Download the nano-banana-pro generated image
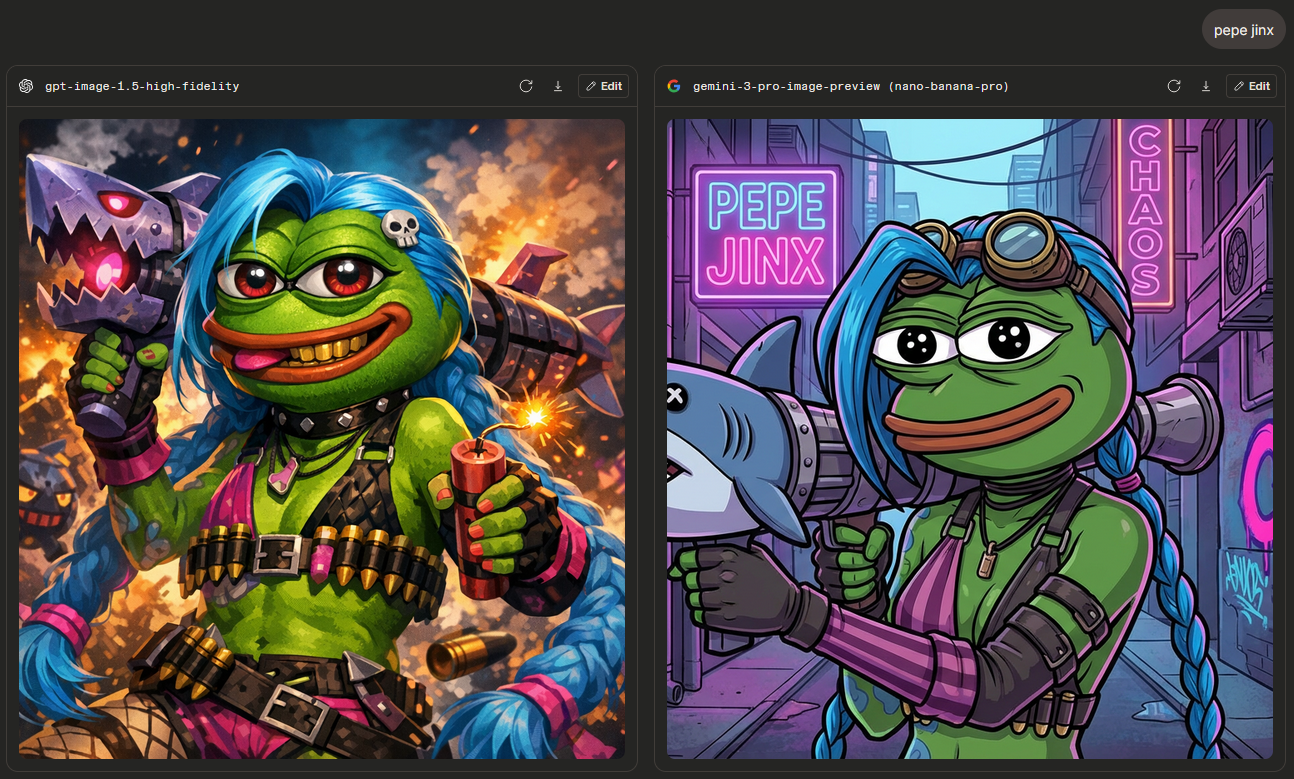The width and height of the screenshot is (1294, 779). 1206,86
